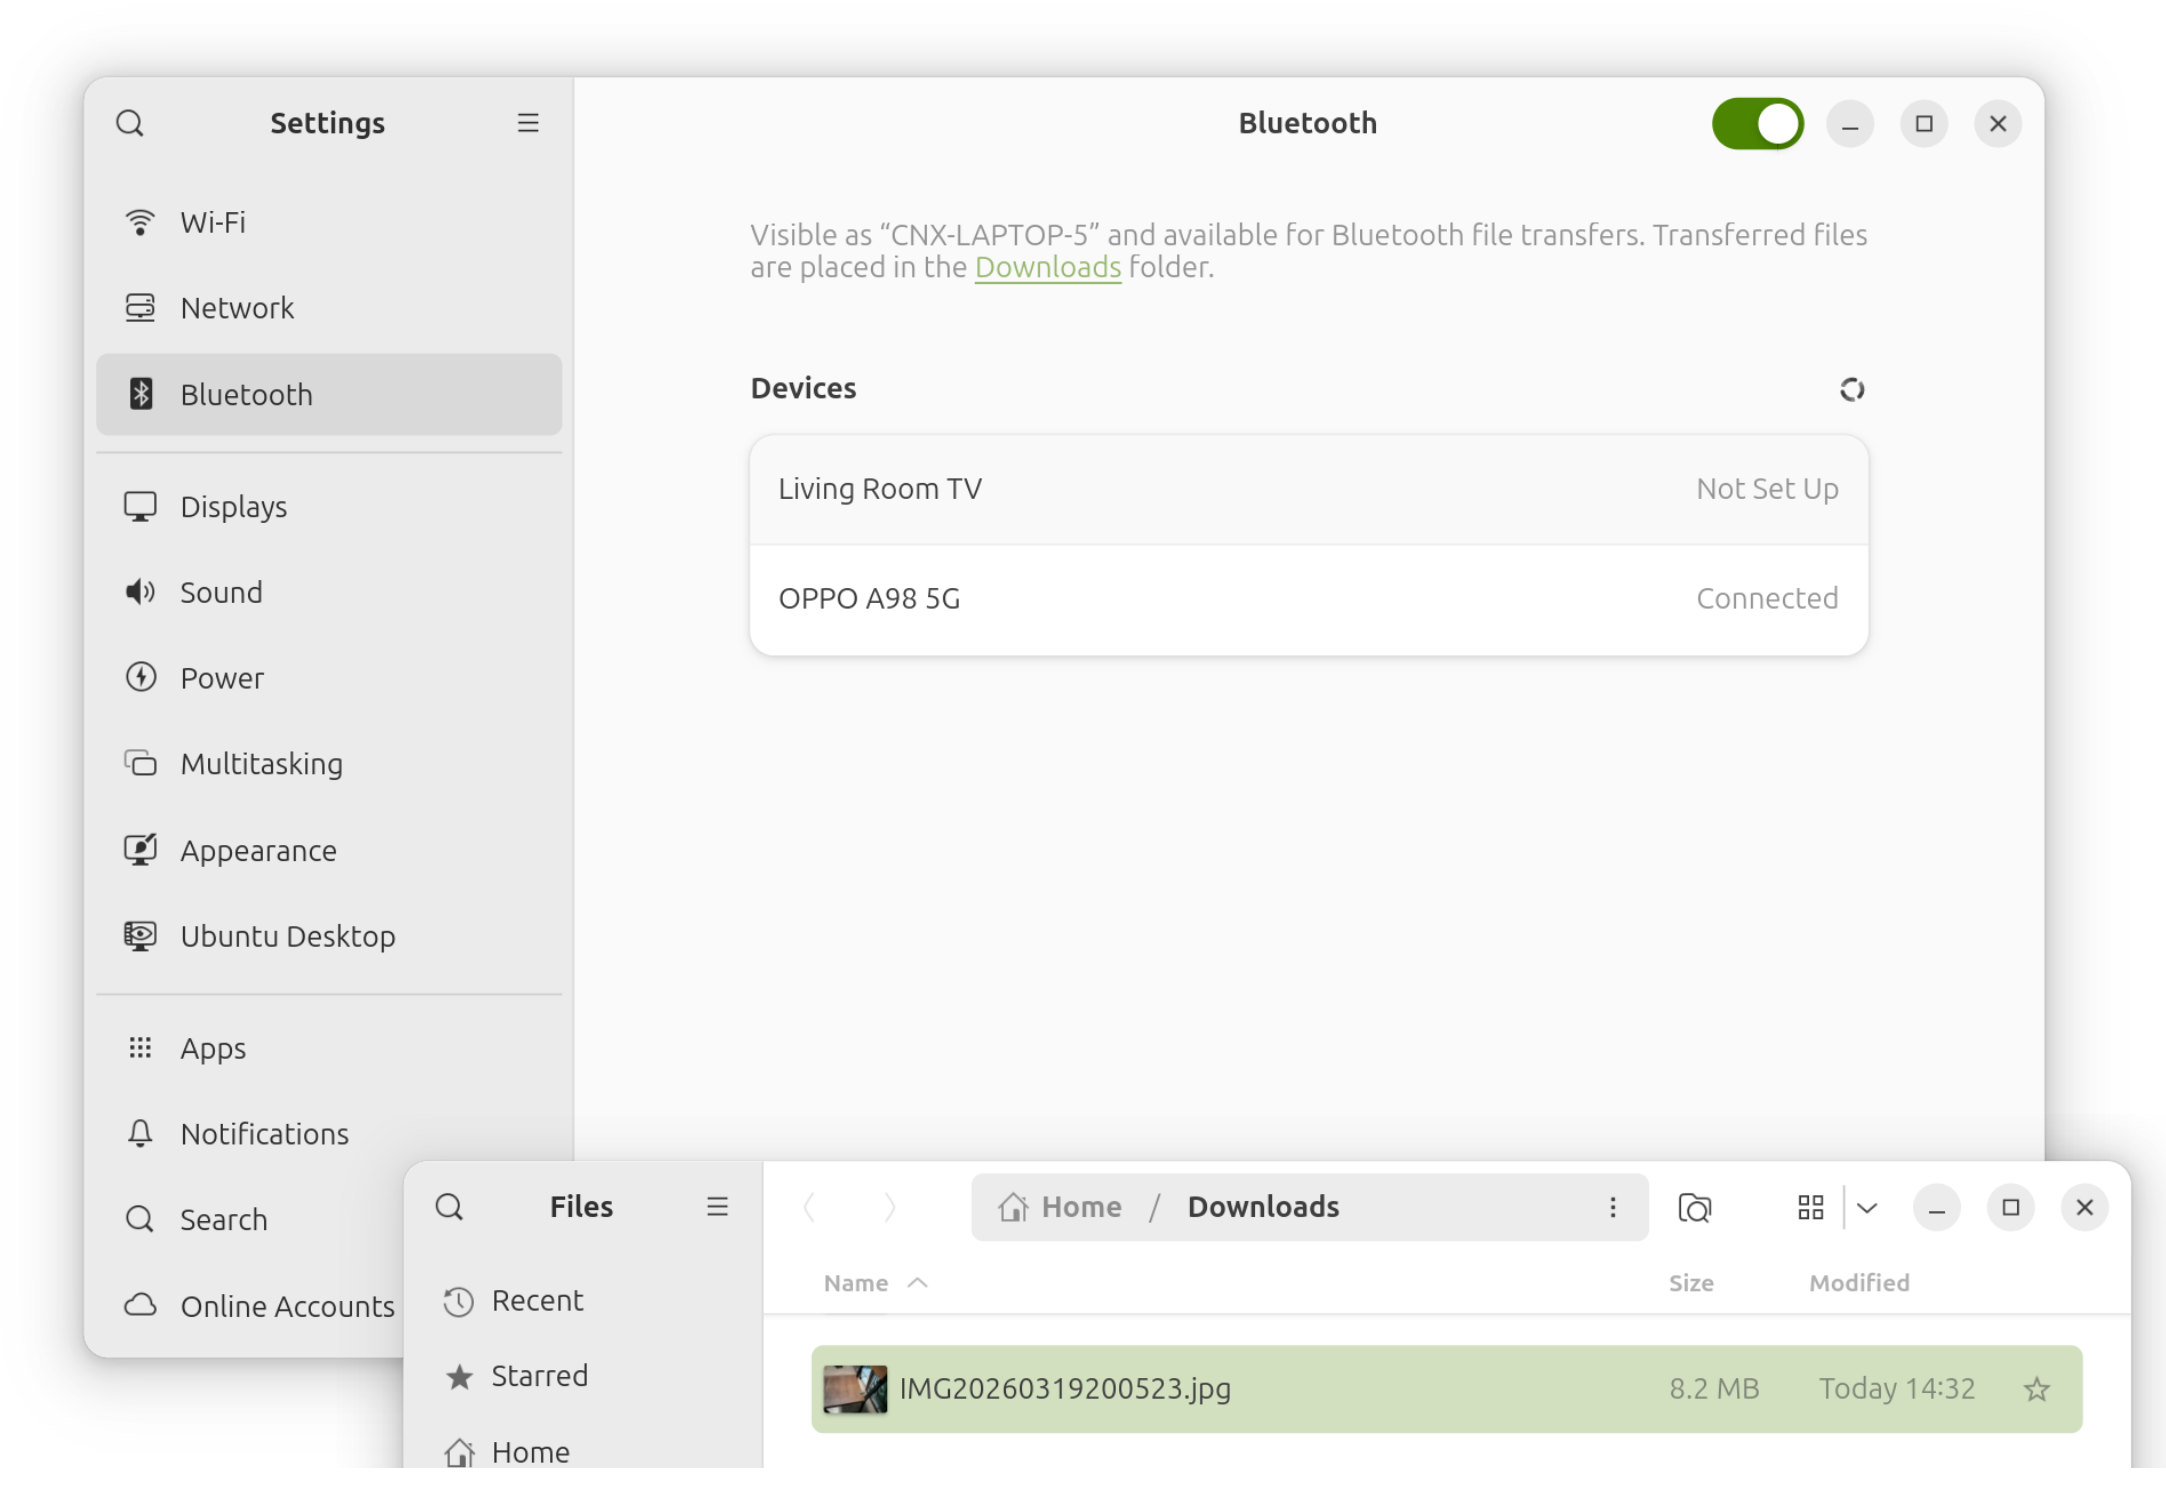Turn off the Bluetooth switch
Viewport: 2166px width, 1492px height.
click(x=1757, y=124)
